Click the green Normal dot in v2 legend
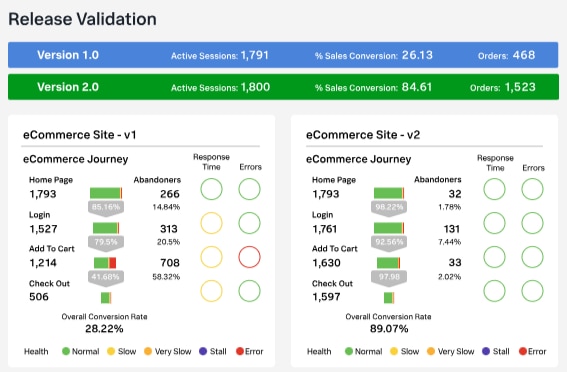 point(349,351)
